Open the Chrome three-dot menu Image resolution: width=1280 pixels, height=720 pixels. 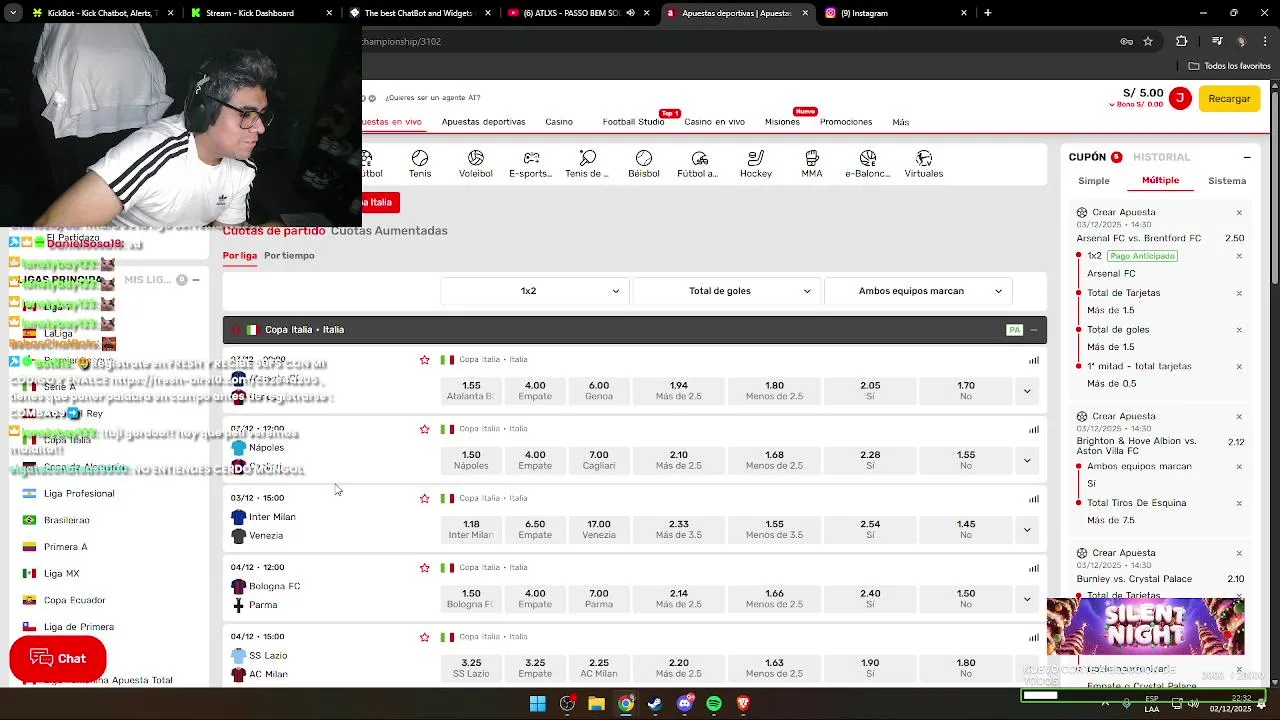1267,41
